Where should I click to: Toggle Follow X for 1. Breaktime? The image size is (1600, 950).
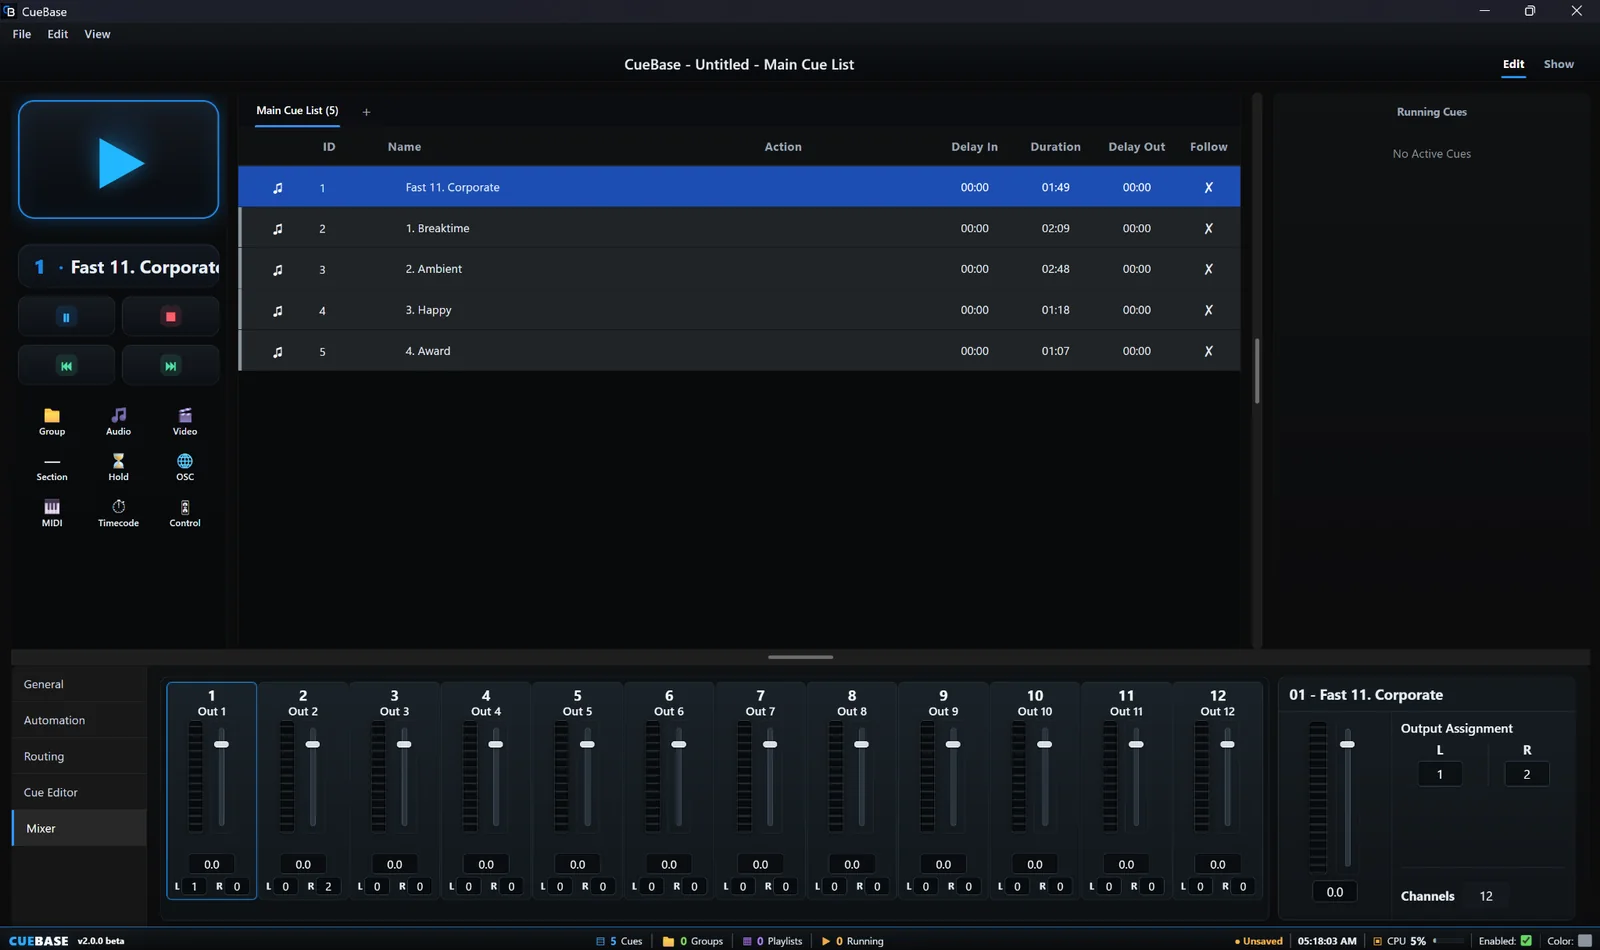pyautogui.click(x=1208, y=229)
